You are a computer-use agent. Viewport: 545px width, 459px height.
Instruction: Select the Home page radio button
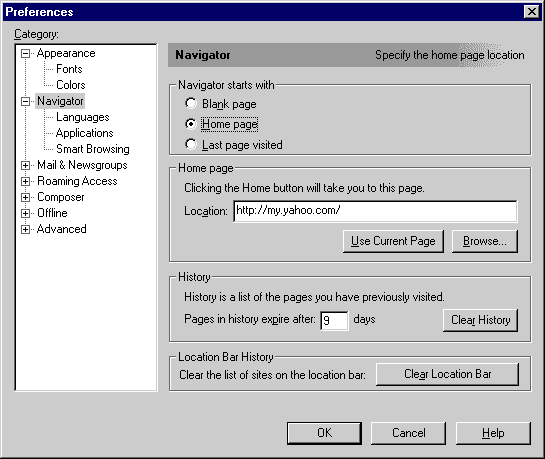coord(191,124)
